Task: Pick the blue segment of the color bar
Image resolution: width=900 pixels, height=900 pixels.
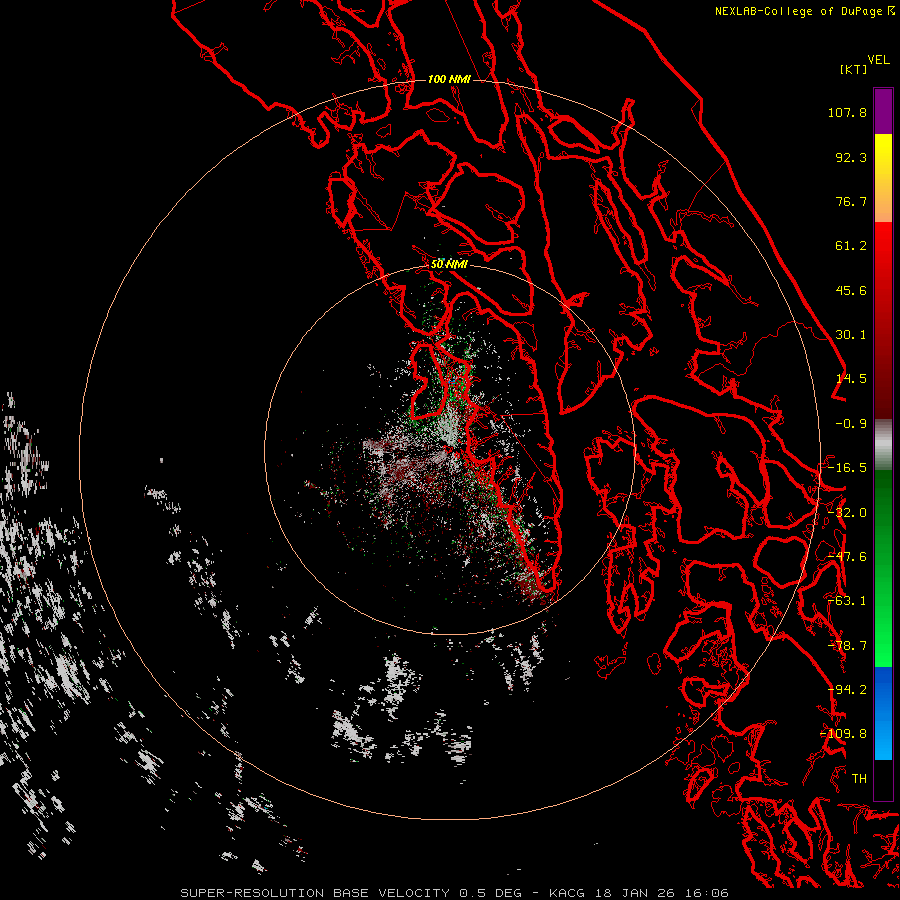Action: pos(883,713)
